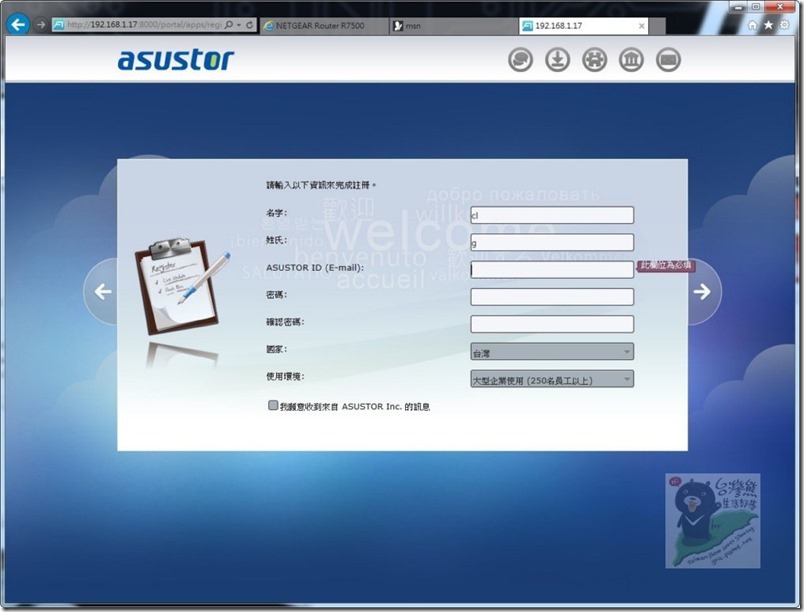The width and height of the screenshot is (804, 612).
Task: Open the download arrow icon in header
Action: point(557,60)
